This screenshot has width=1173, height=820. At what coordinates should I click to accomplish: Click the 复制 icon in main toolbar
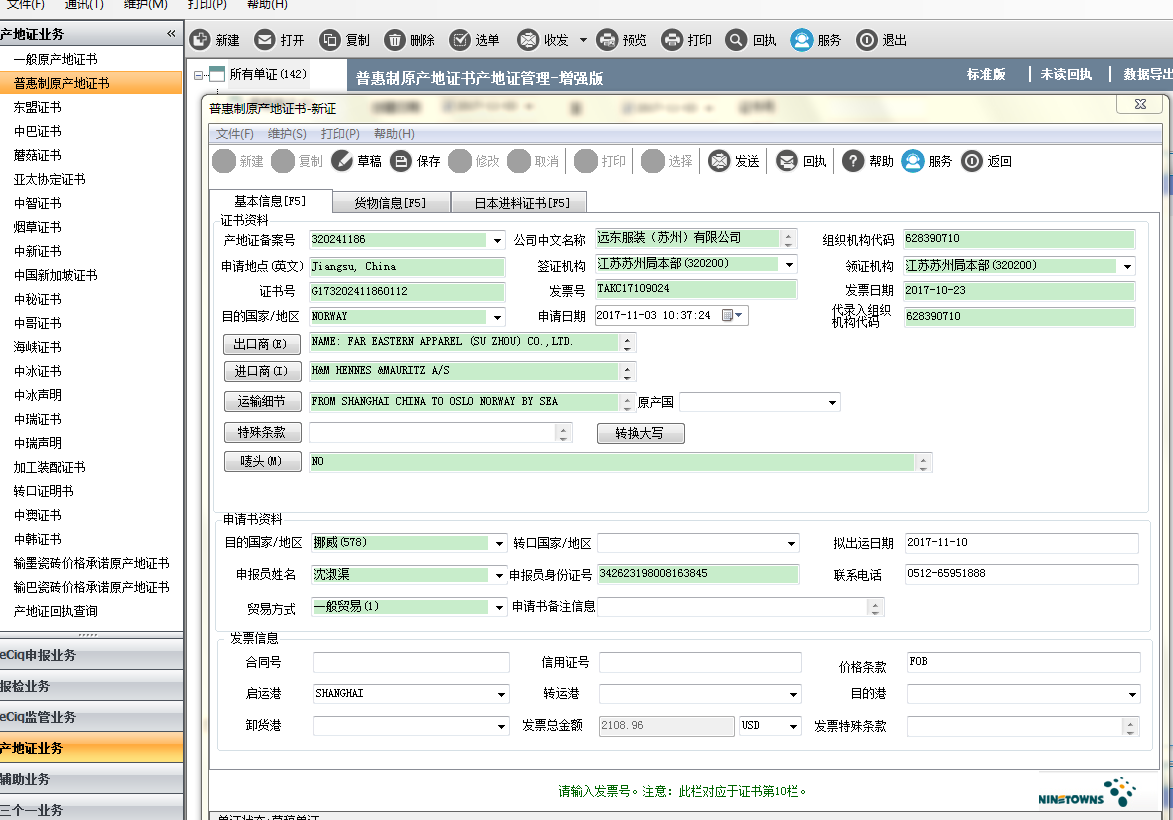click(330, 40)
